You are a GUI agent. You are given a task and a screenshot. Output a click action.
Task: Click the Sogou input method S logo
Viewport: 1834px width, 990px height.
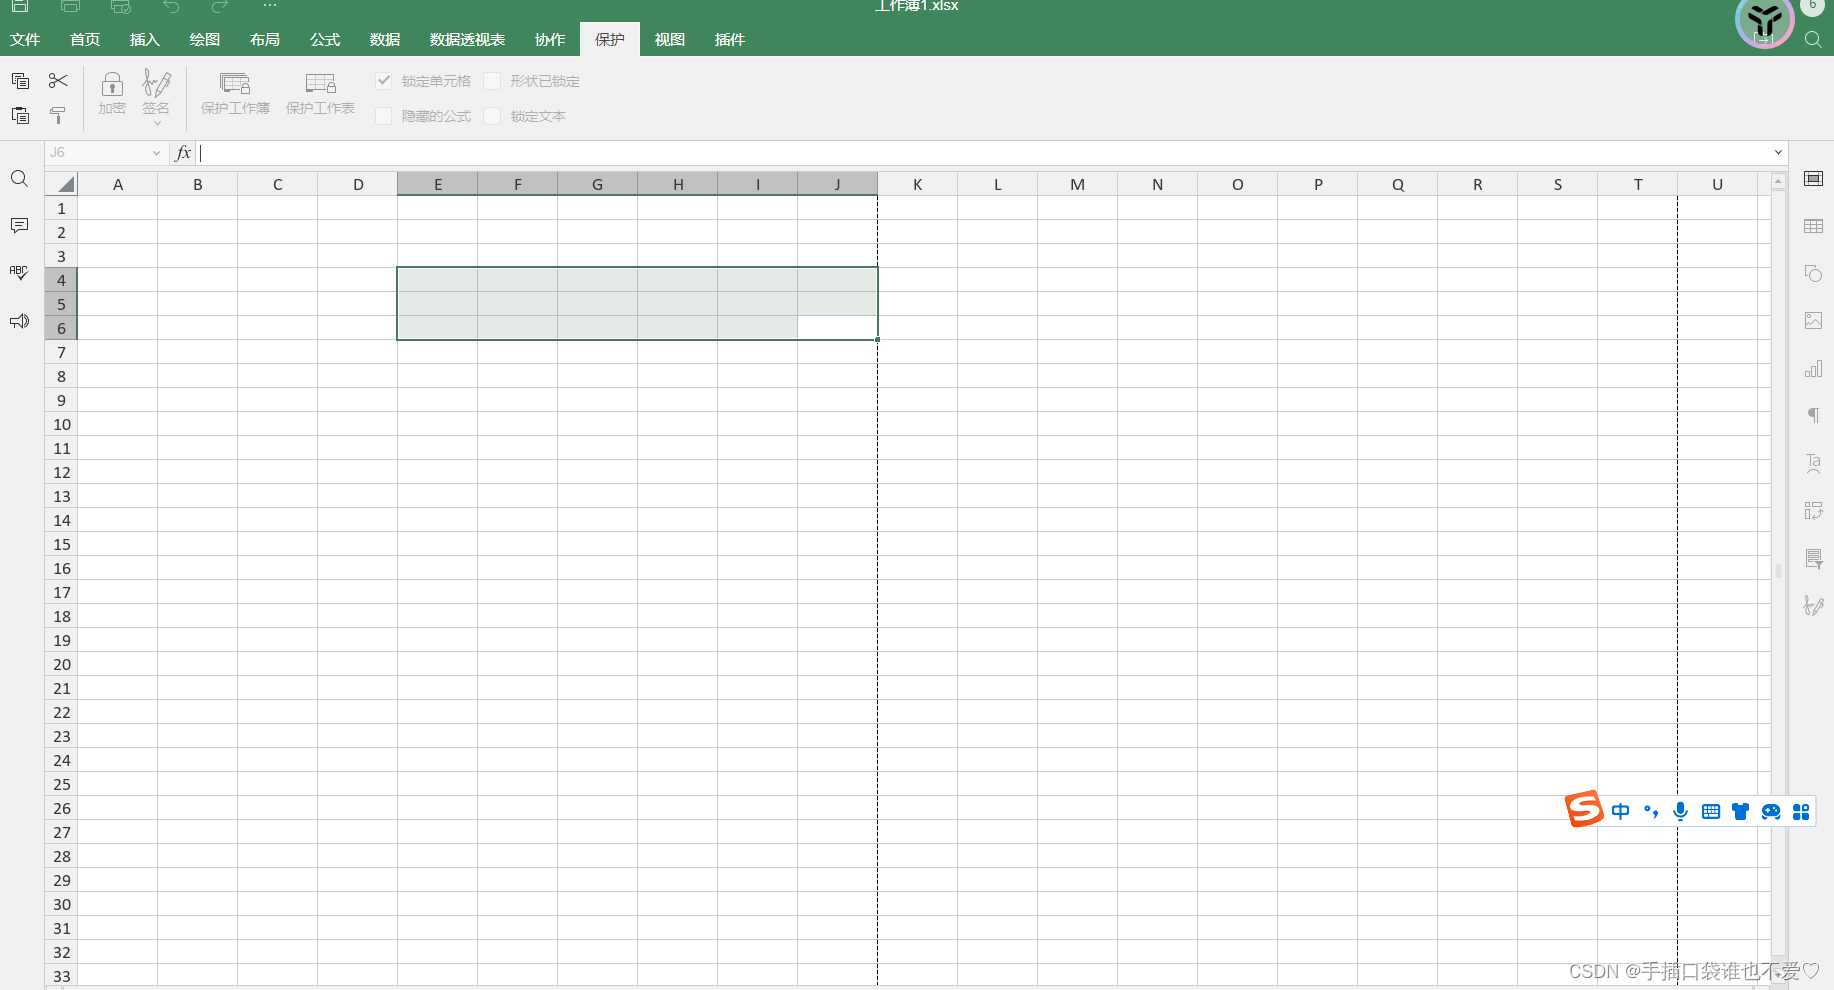pyautogui.click(x=1584, y=809)
